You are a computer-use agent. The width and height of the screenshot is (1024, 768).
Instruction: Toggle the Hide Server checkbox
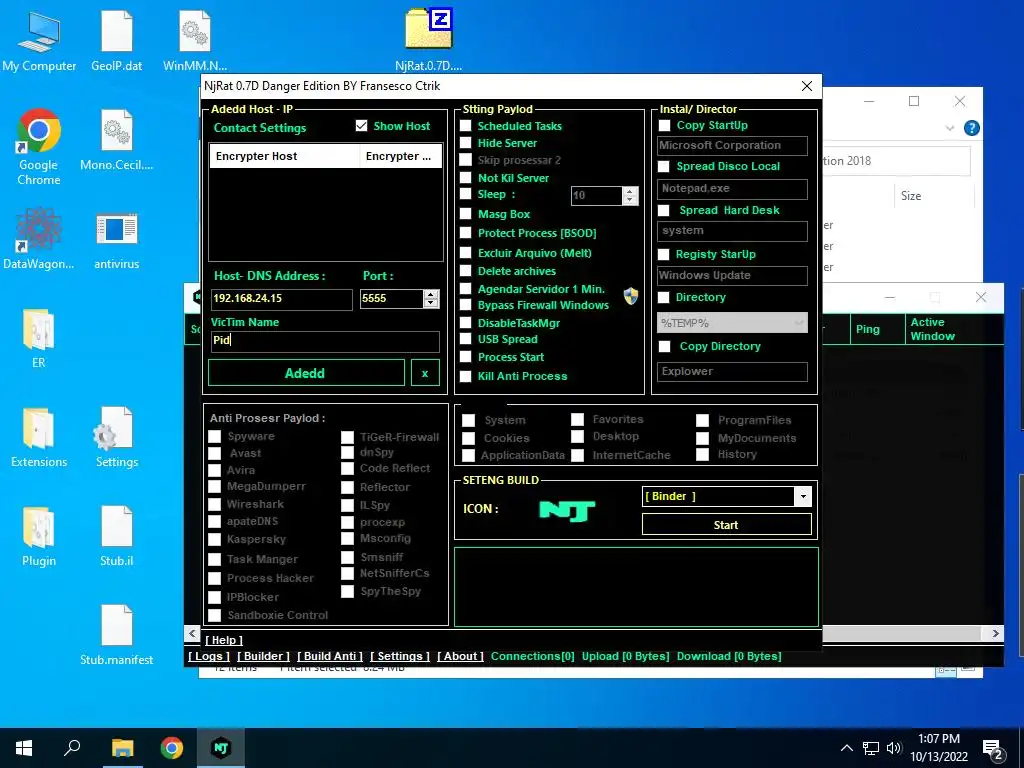click(466, 142)
